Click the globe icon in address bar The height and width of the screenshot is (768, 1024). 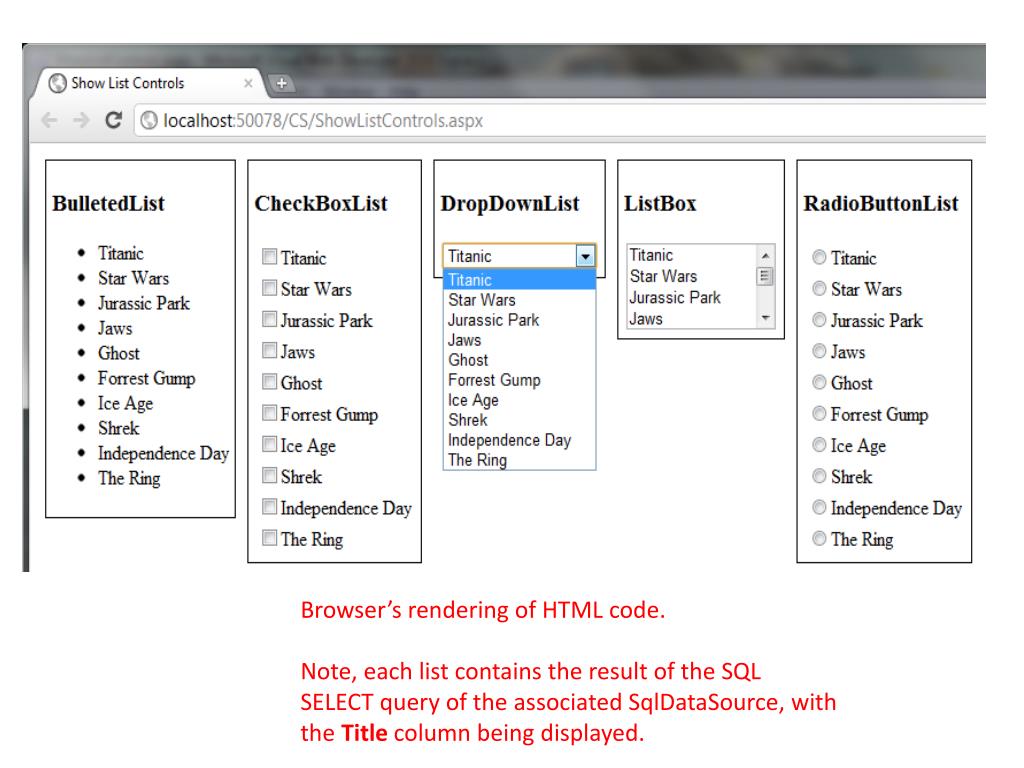click(149, 120)
